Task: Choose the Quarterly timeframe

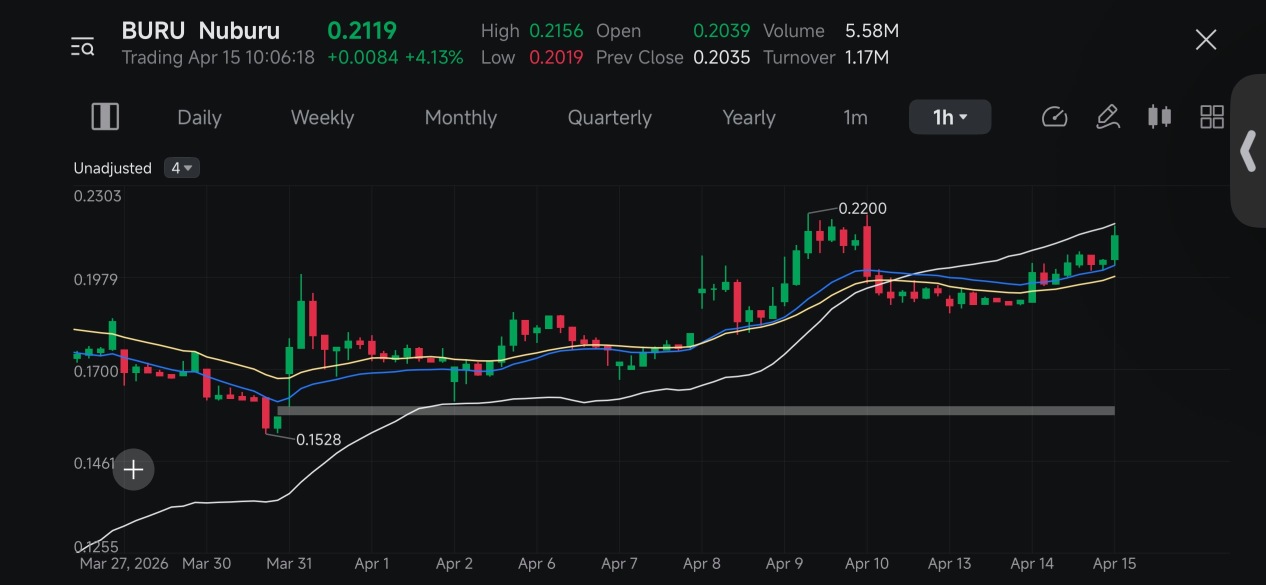Action: (609, 117)
